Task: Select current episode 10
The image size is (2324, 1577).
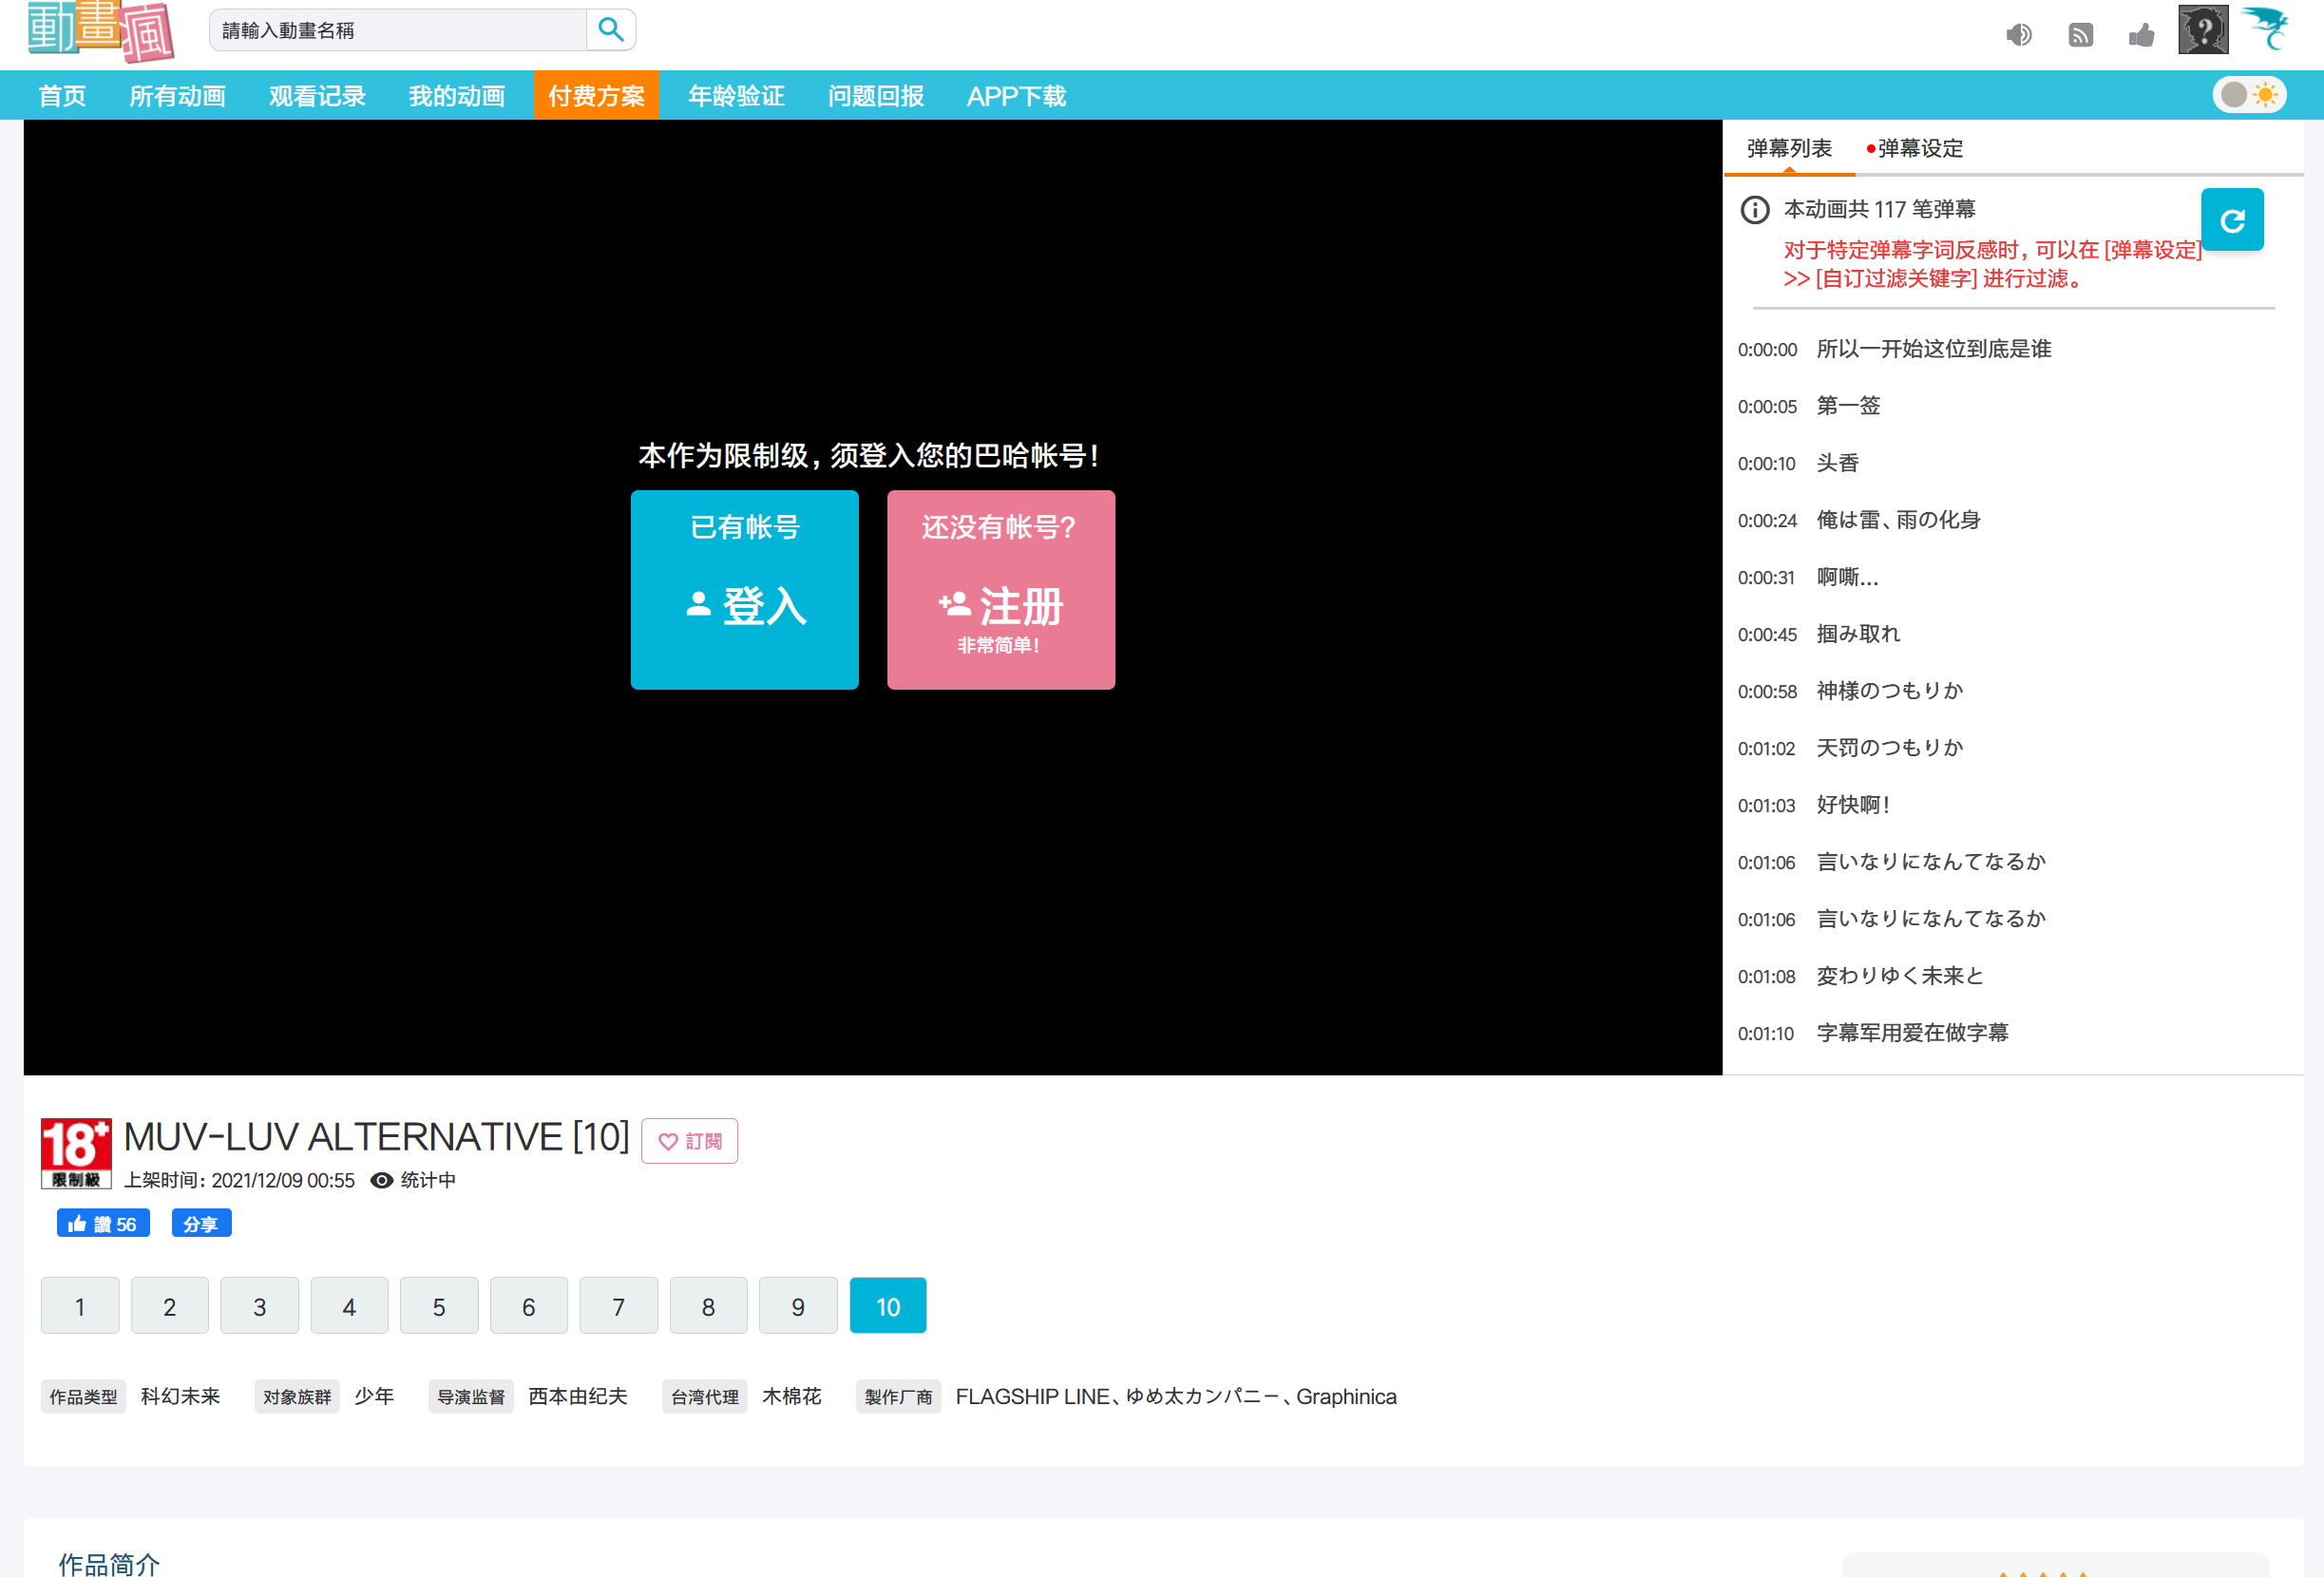Action: pyautogui.click(x=888, y=1306)
